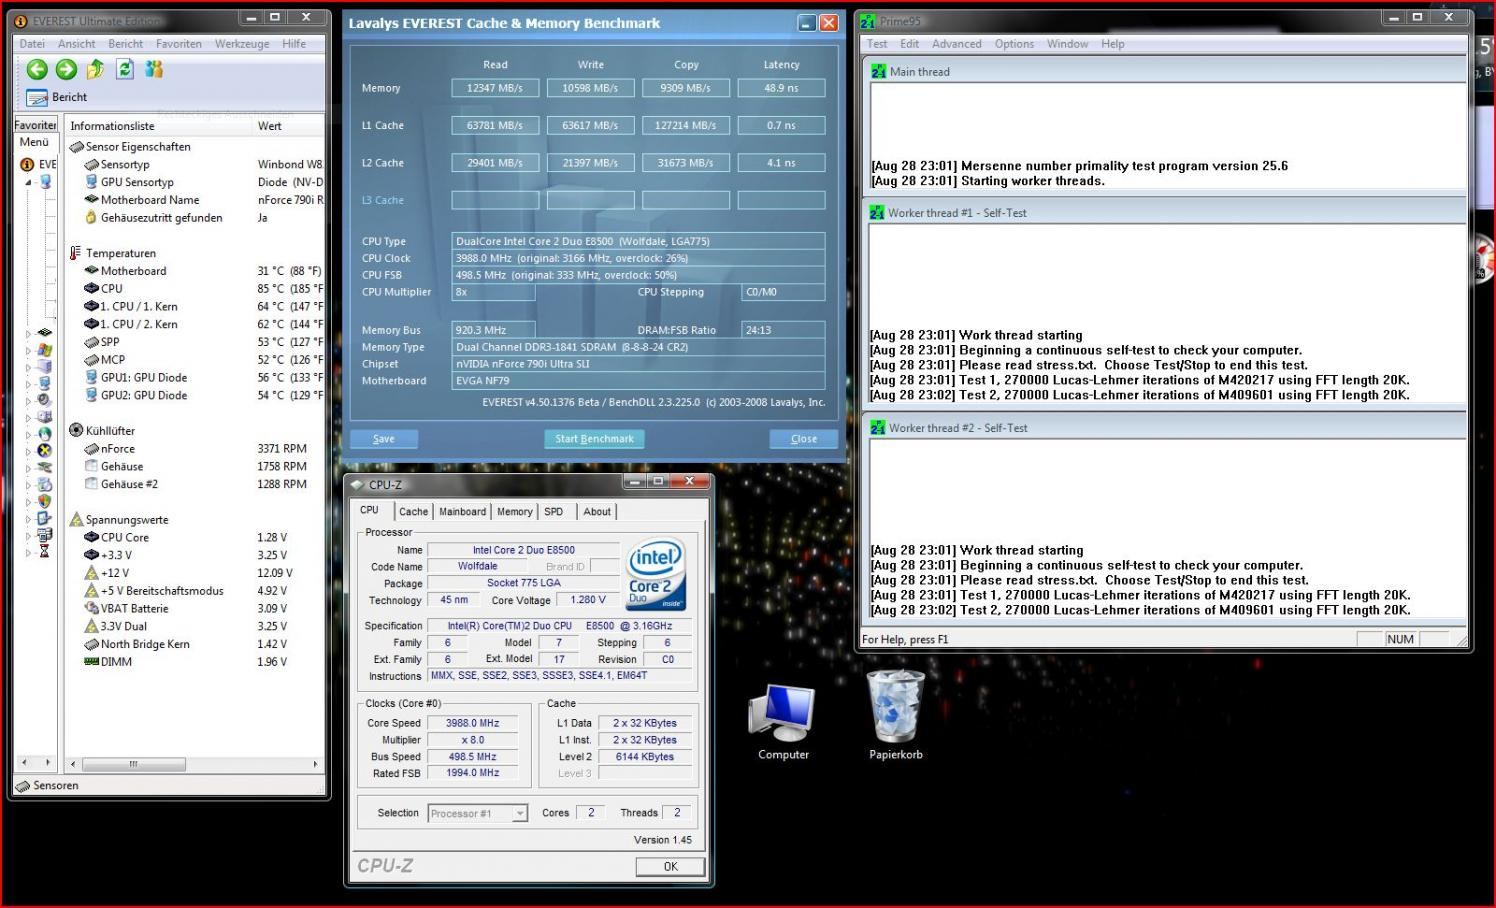Click the green back arrow in EVEREST
This screenshot has width=1496, height=908.
click(x=37, y=69)
